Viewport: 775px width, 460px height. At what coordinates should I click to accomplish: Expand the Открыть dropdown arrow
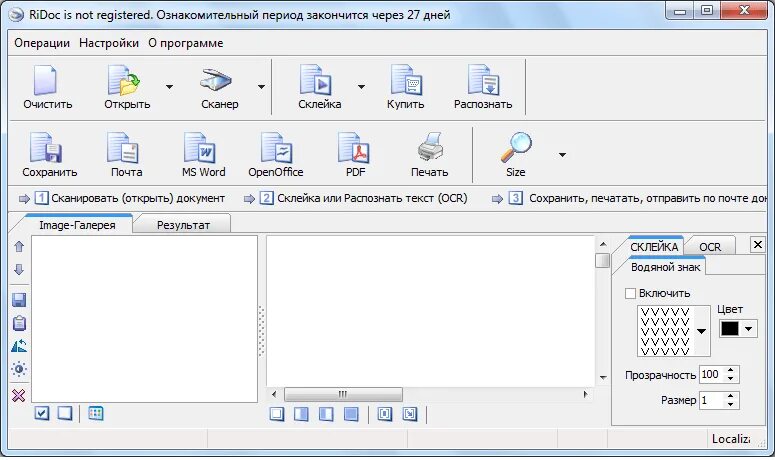(169, 87)
